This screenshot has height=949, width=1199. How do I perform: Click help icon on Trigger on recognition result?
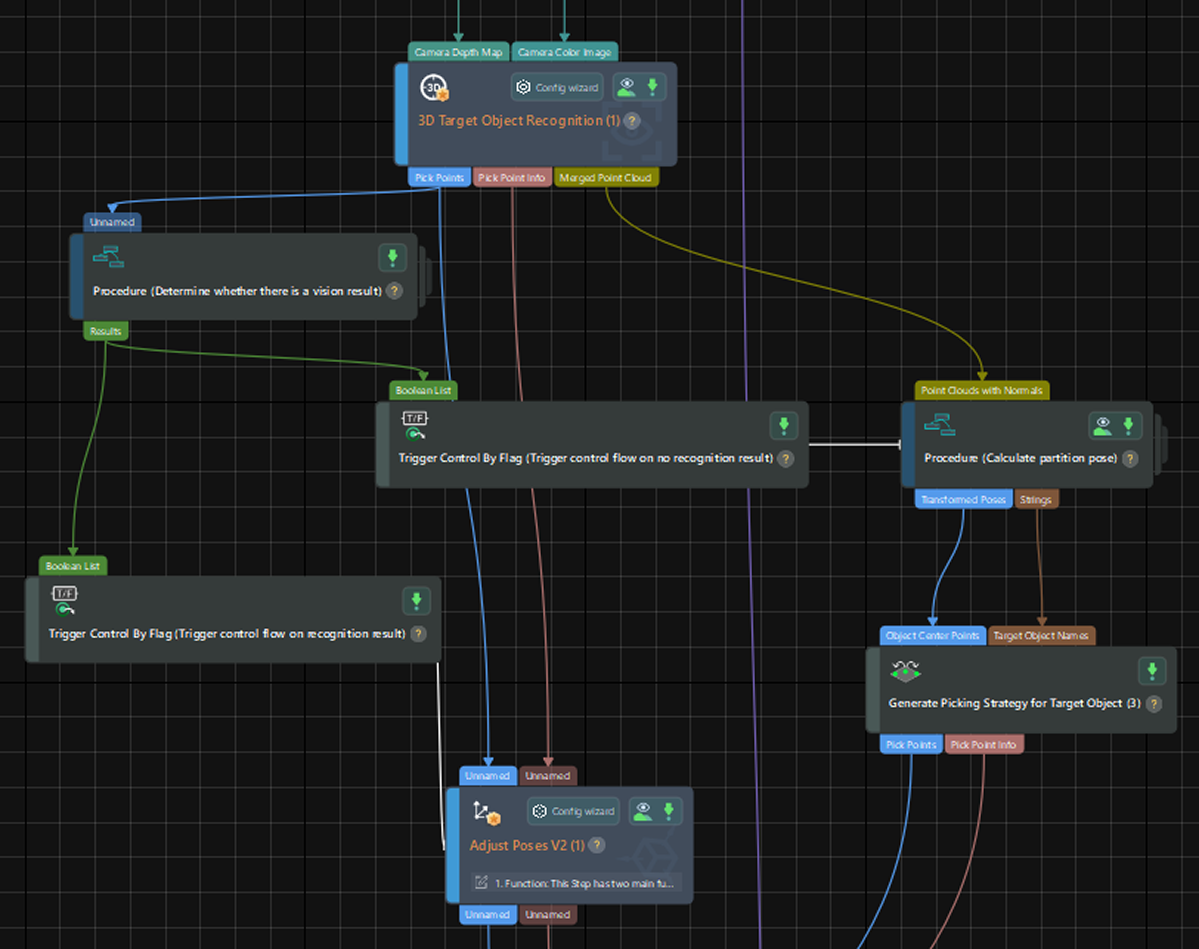coord(418,634)
